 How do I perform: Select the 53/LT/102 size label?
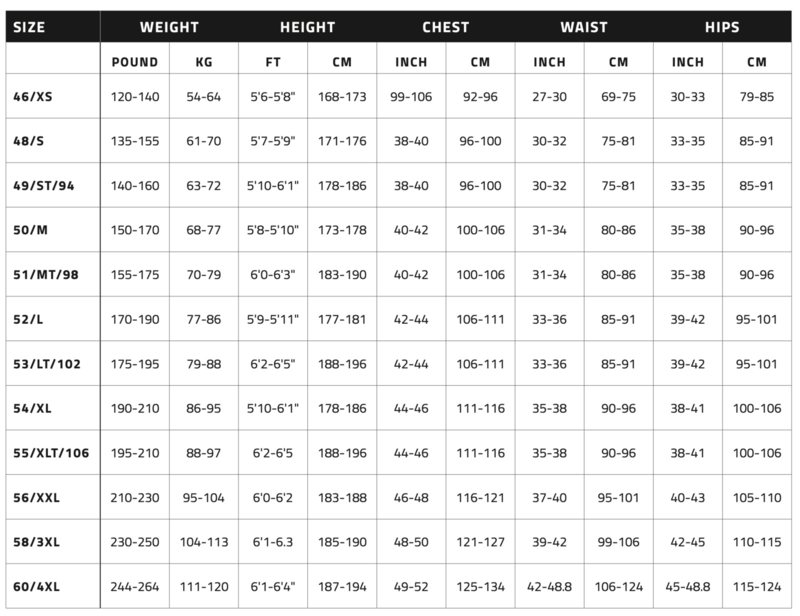(47, 364)
